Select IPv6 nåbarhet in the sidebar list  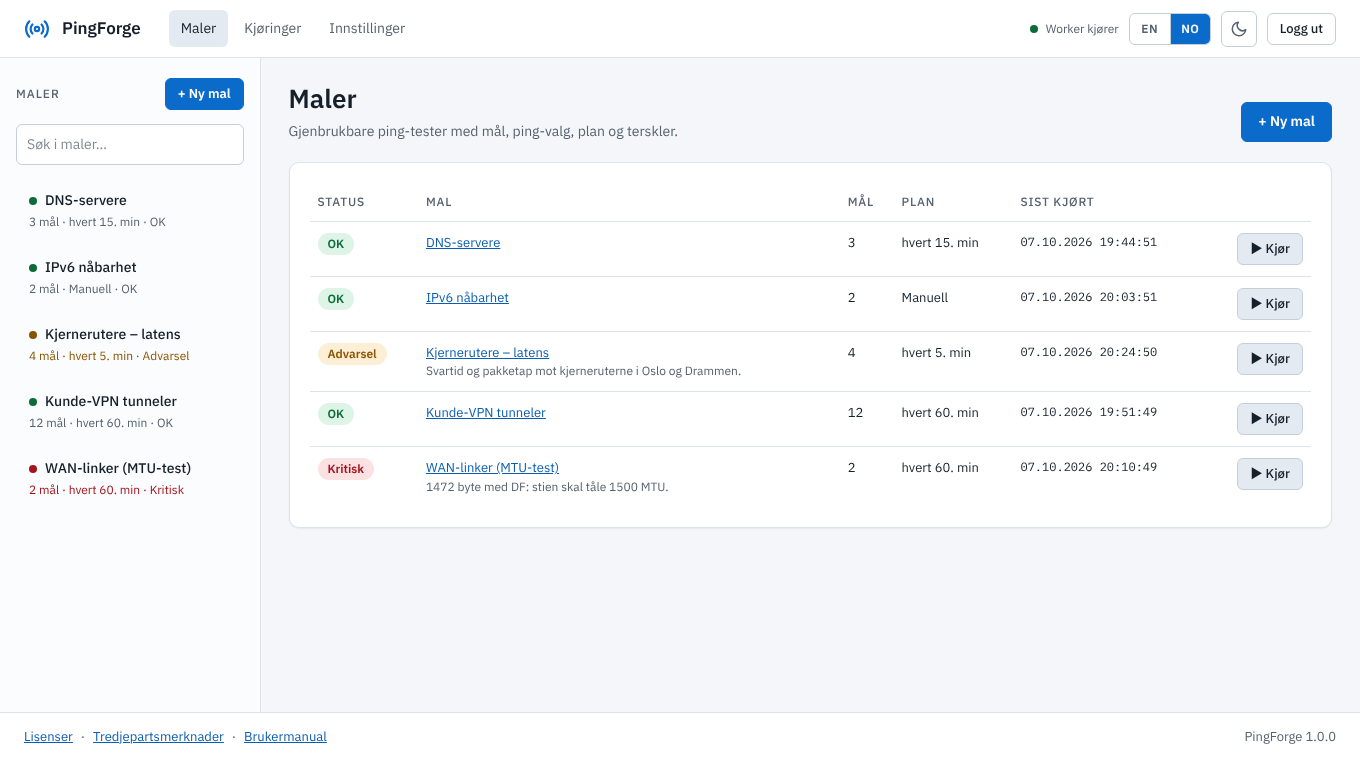130,277
